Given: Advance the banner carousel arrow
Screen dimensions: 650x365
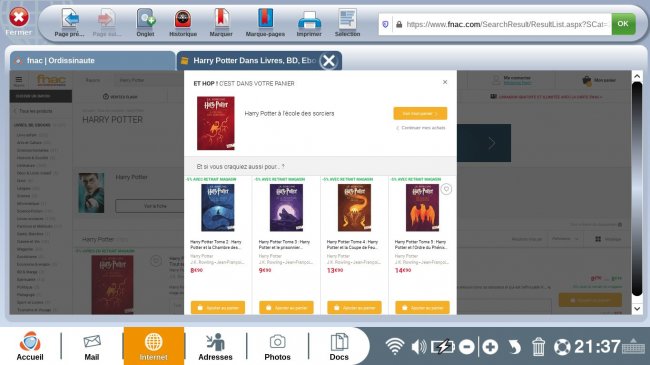Looking at the screenshot, I should click(492, 143).
